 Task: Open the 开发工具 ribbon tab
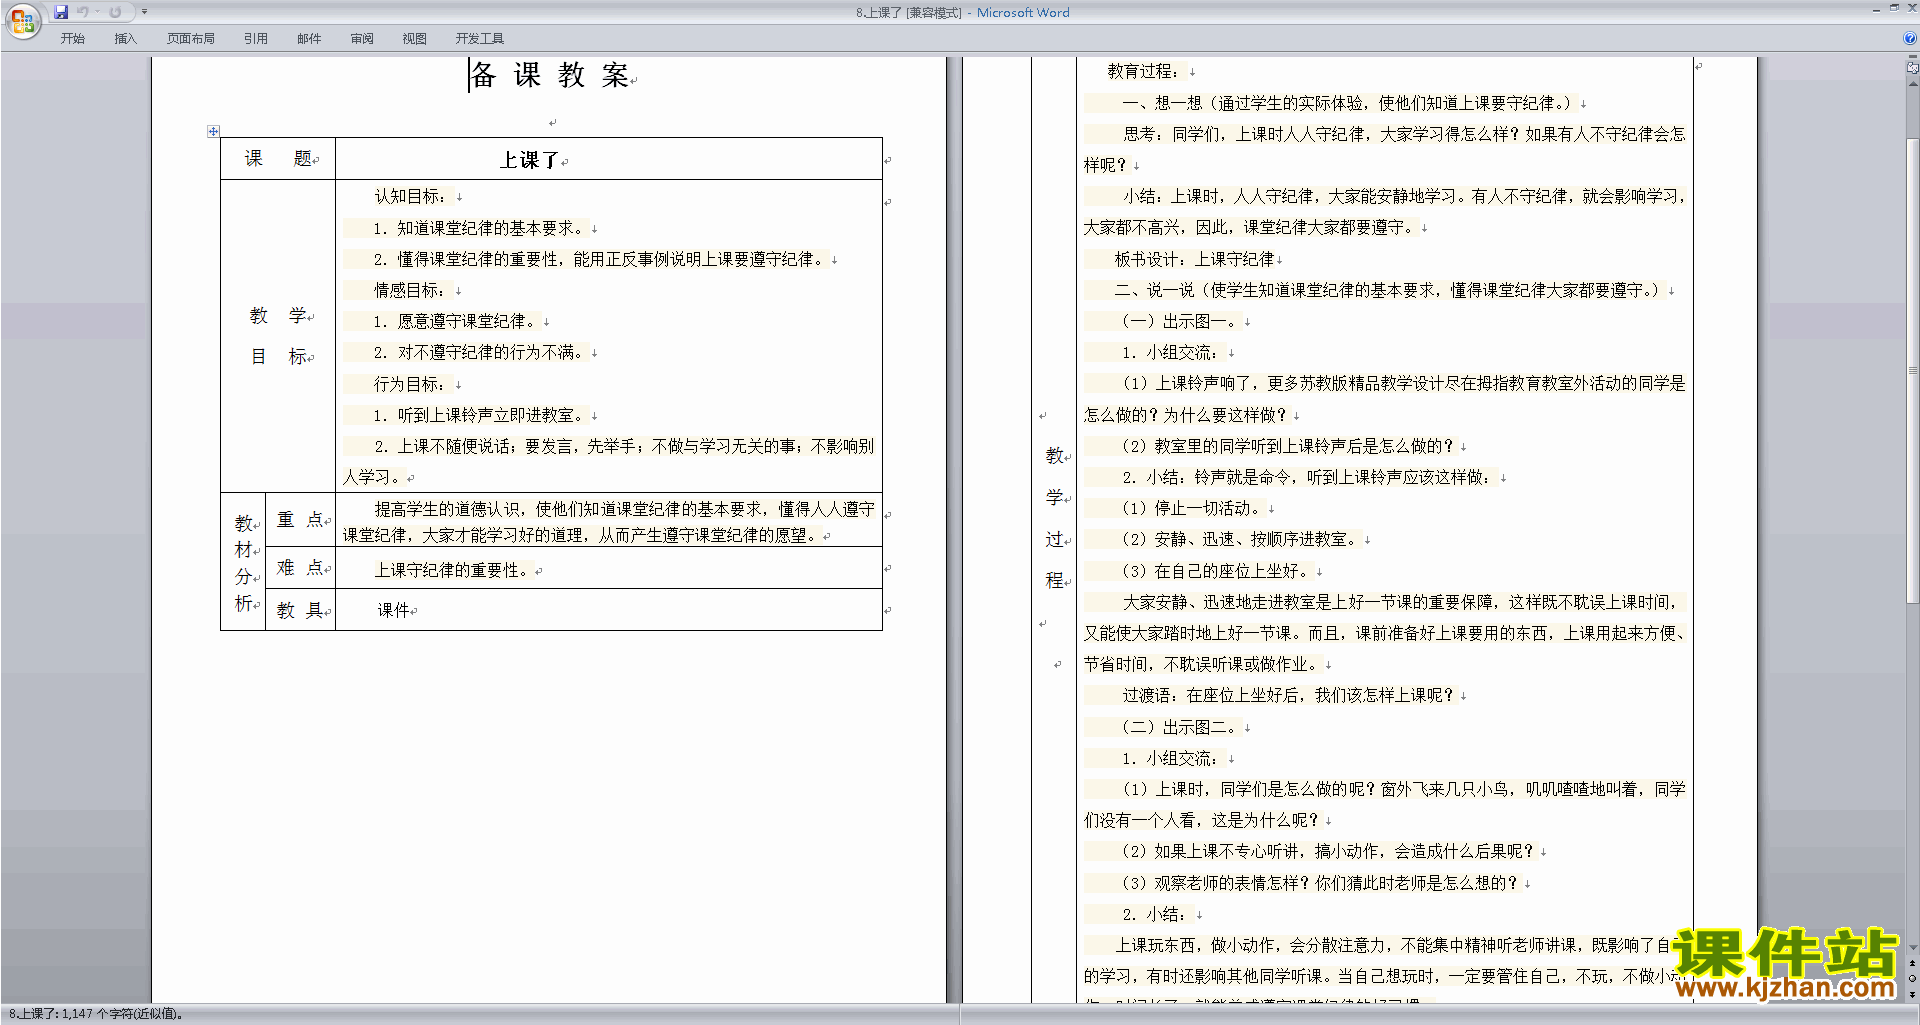(479, 38)
